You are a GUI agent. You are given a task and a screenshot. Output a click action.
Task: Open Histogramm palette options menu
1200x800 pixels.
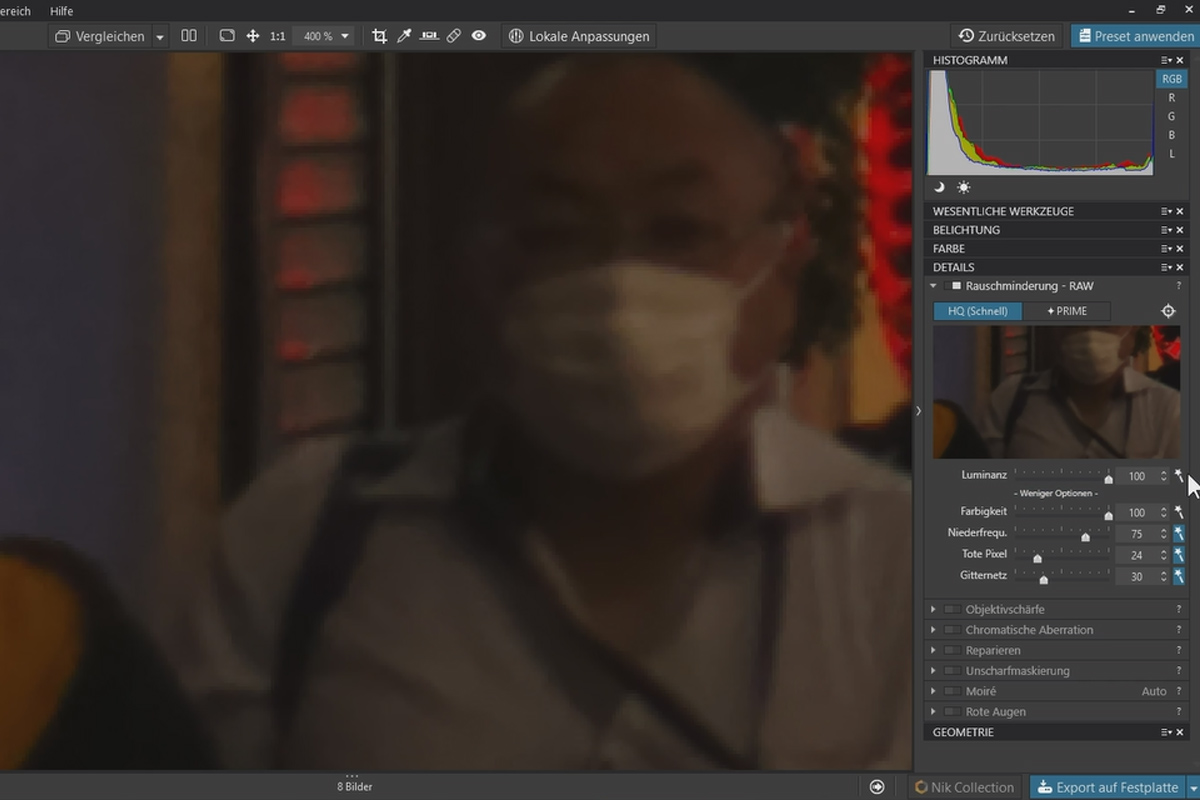pos(1166,60)
